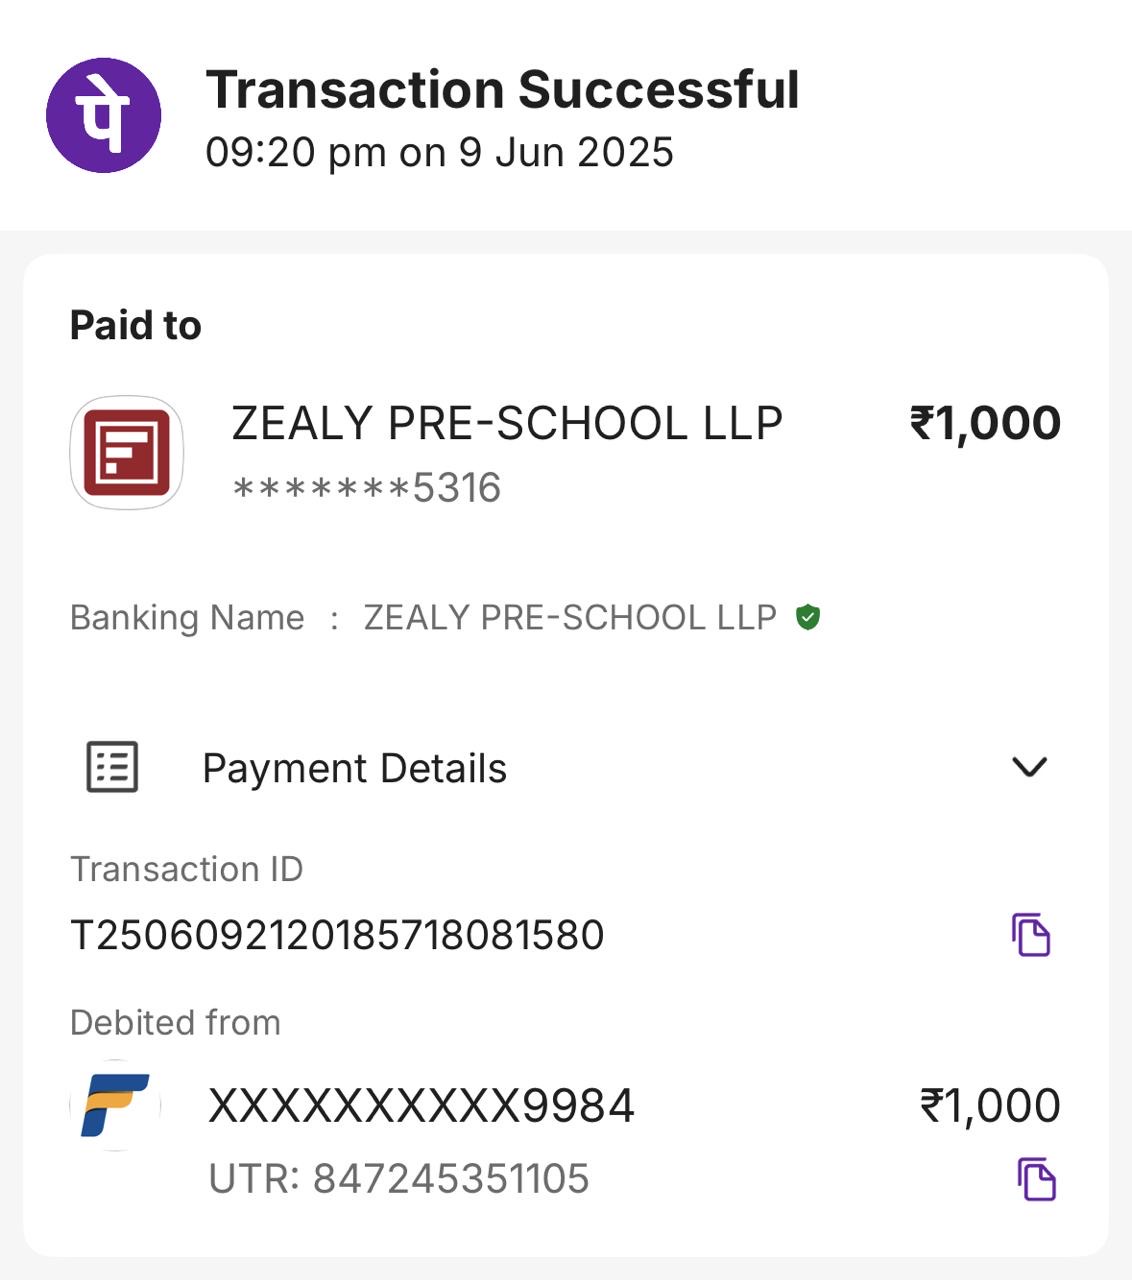Click the green verified shield badge

(808, 618)
